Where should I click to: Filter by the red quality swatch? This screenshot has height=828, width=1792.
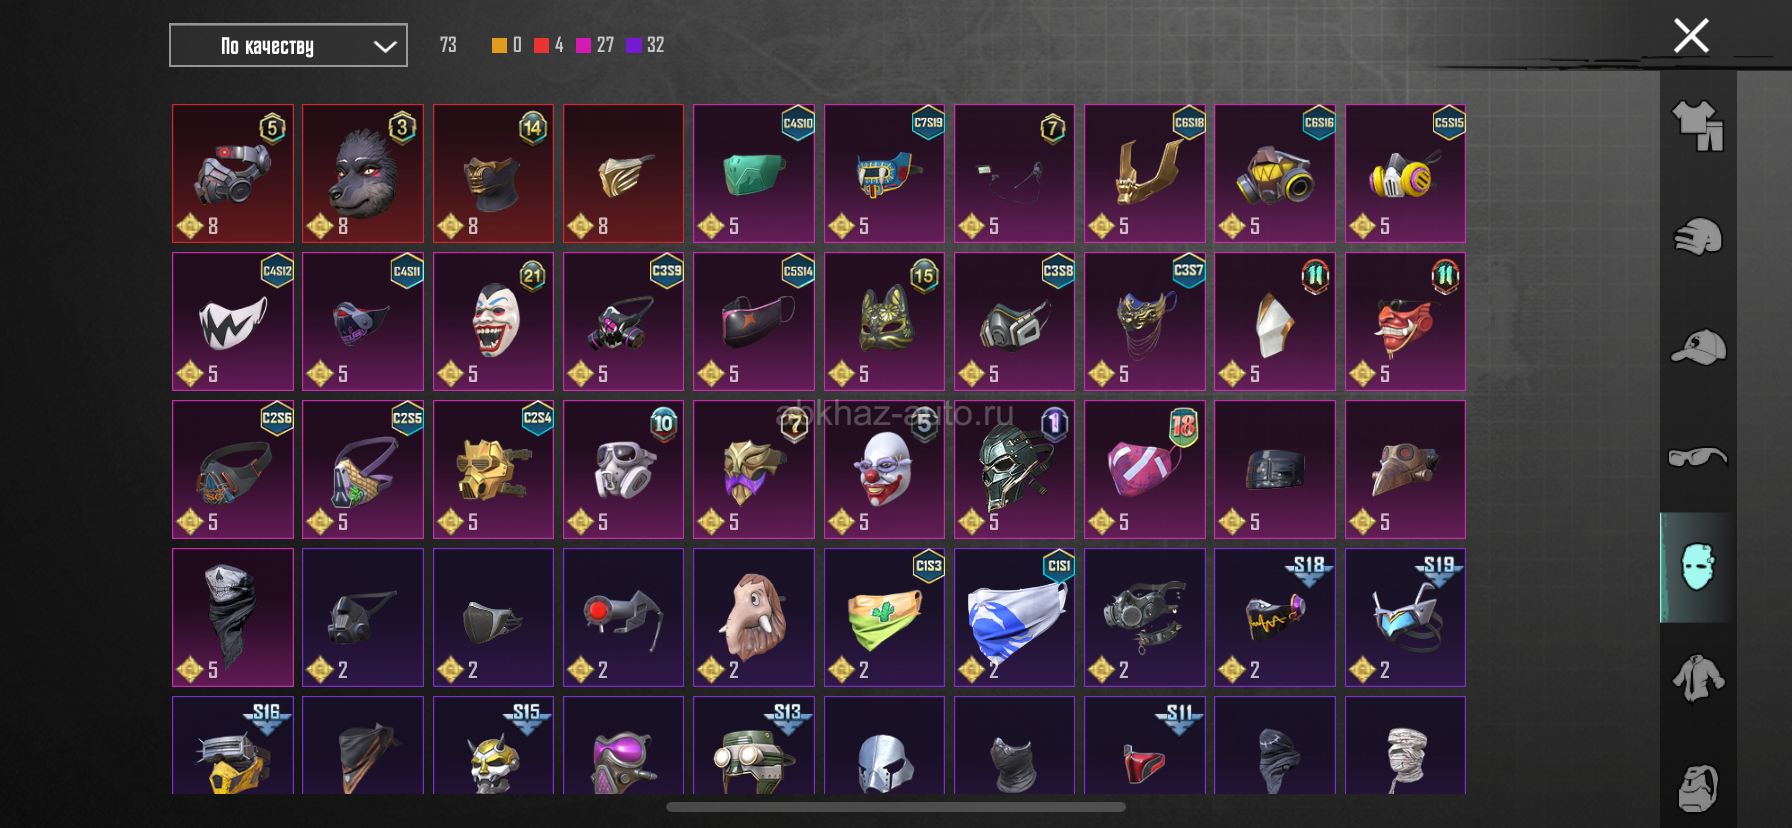pos(541,45)
